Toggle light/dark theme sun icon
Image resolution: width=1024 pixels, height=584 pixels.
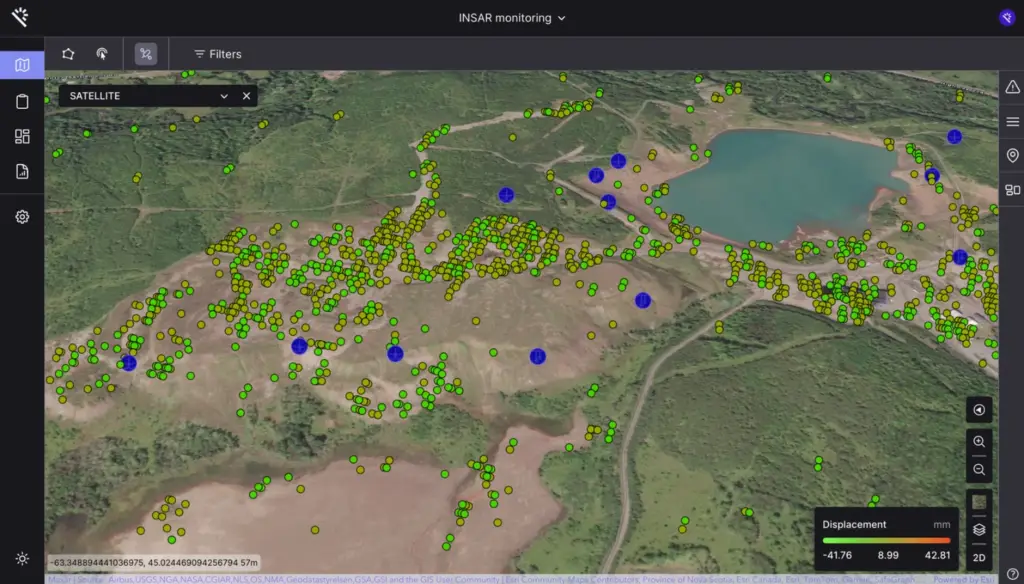tap(22, 558)
